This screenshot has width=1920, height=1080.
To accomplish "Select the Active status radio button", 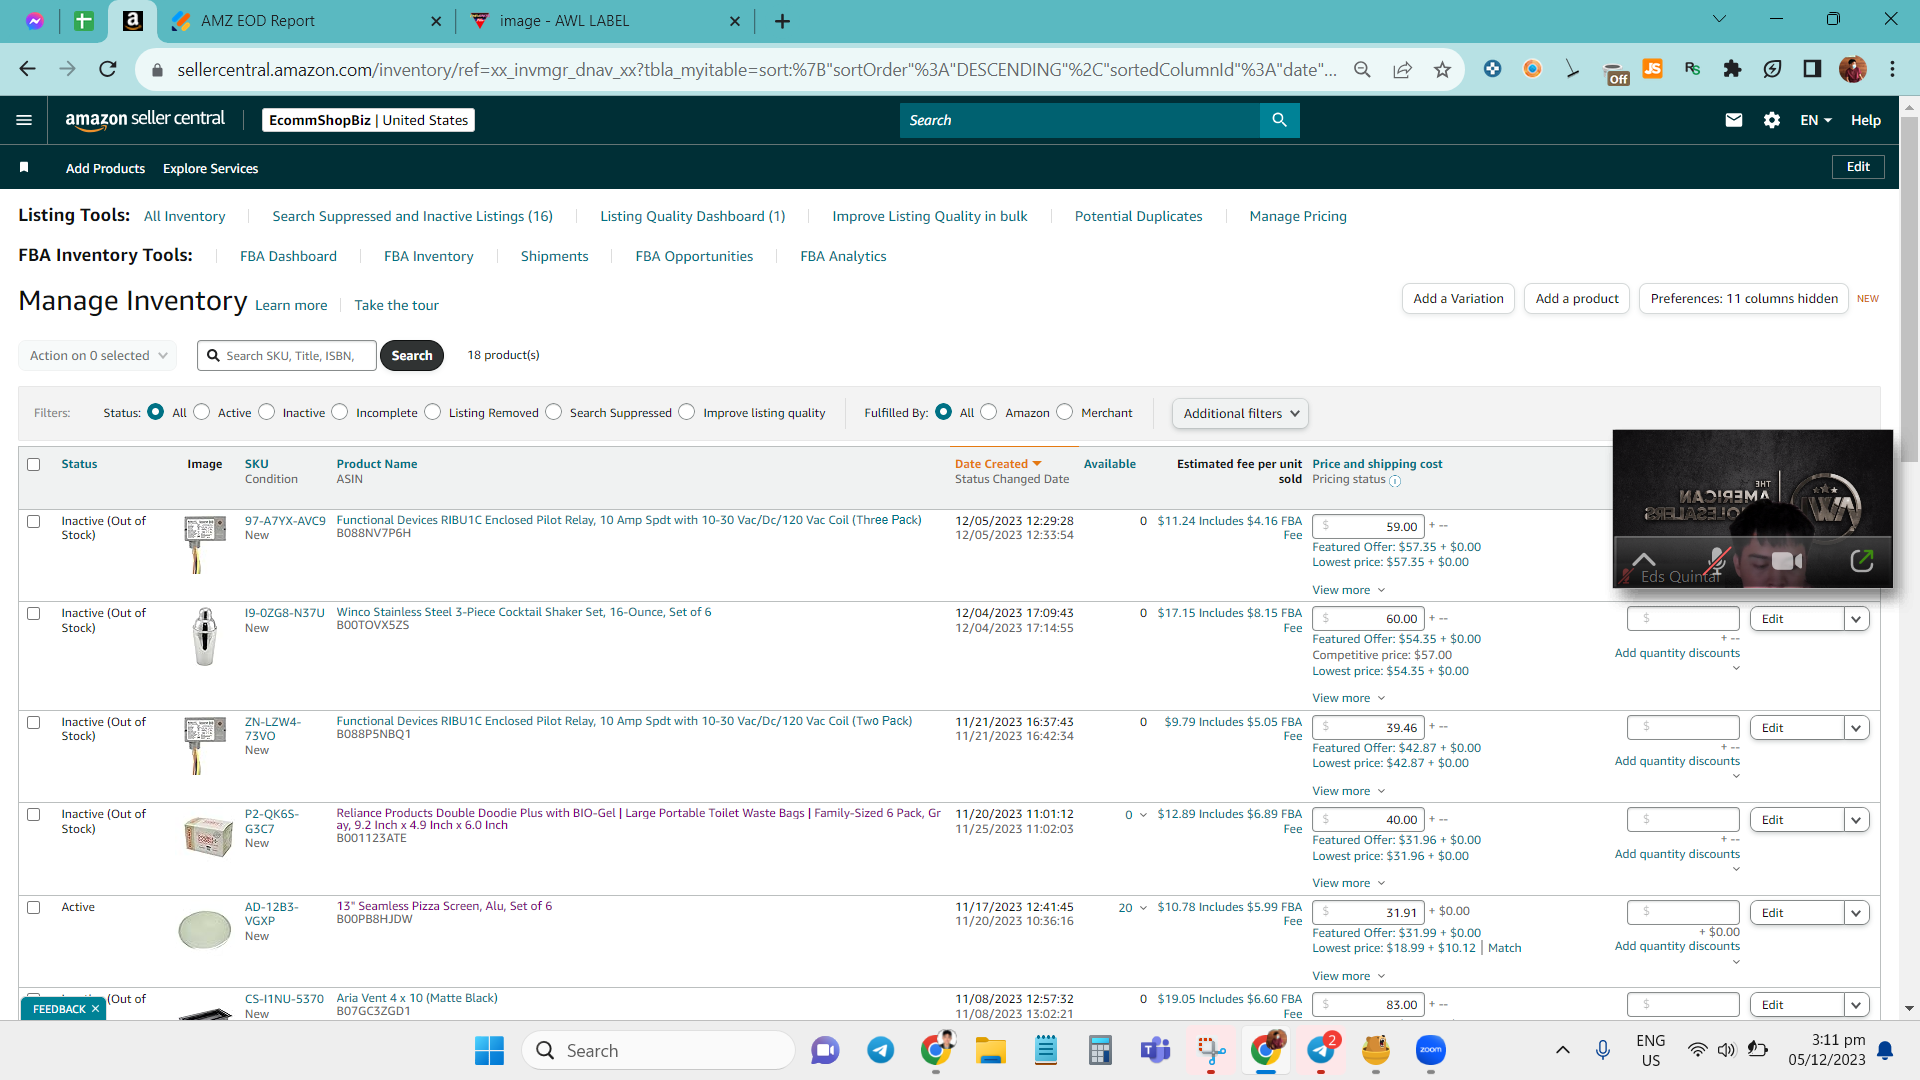I will click(202, 412).
